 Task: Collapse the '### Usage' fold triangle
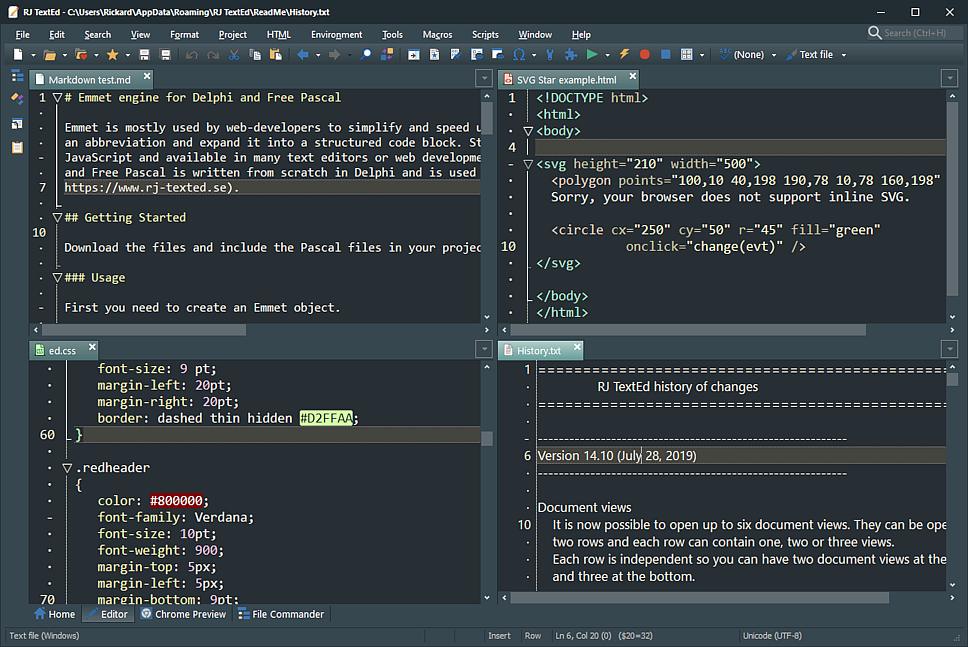(57, 277)
